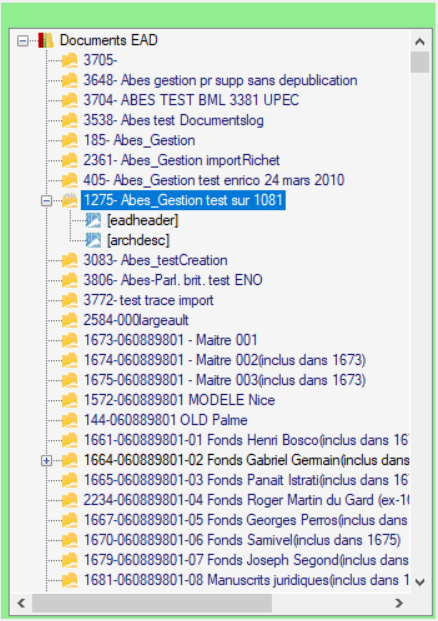This screenshot has width=438, height=621.
Task: Select 1673-060889801 - Maitre 001 entry
Action: click(170, 340)
